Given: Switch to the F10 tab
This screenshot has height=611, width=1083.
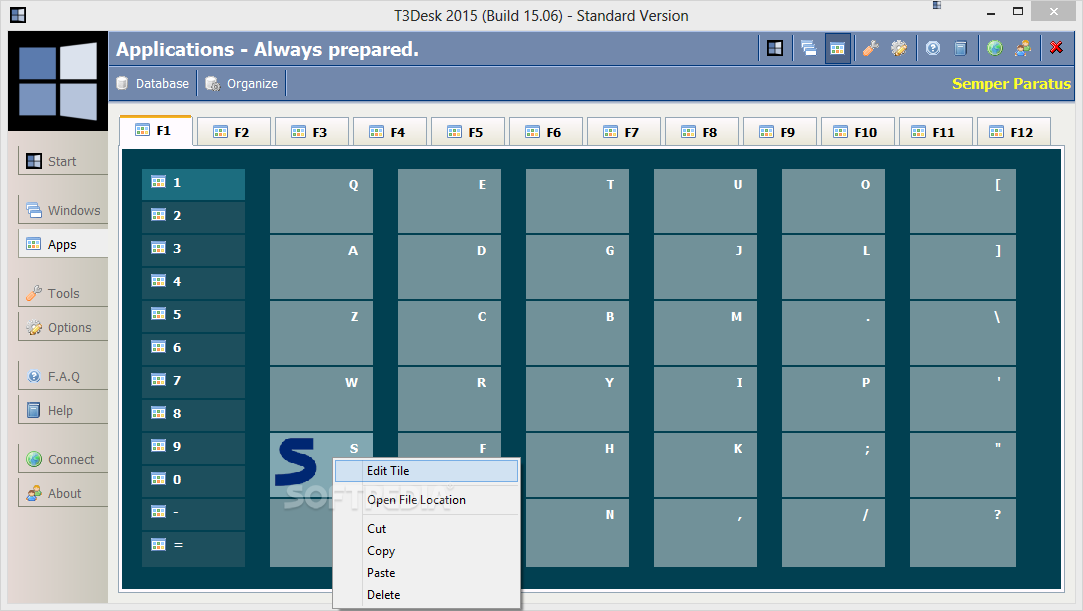Looking at the screenshot, I should tap(858, 132).
